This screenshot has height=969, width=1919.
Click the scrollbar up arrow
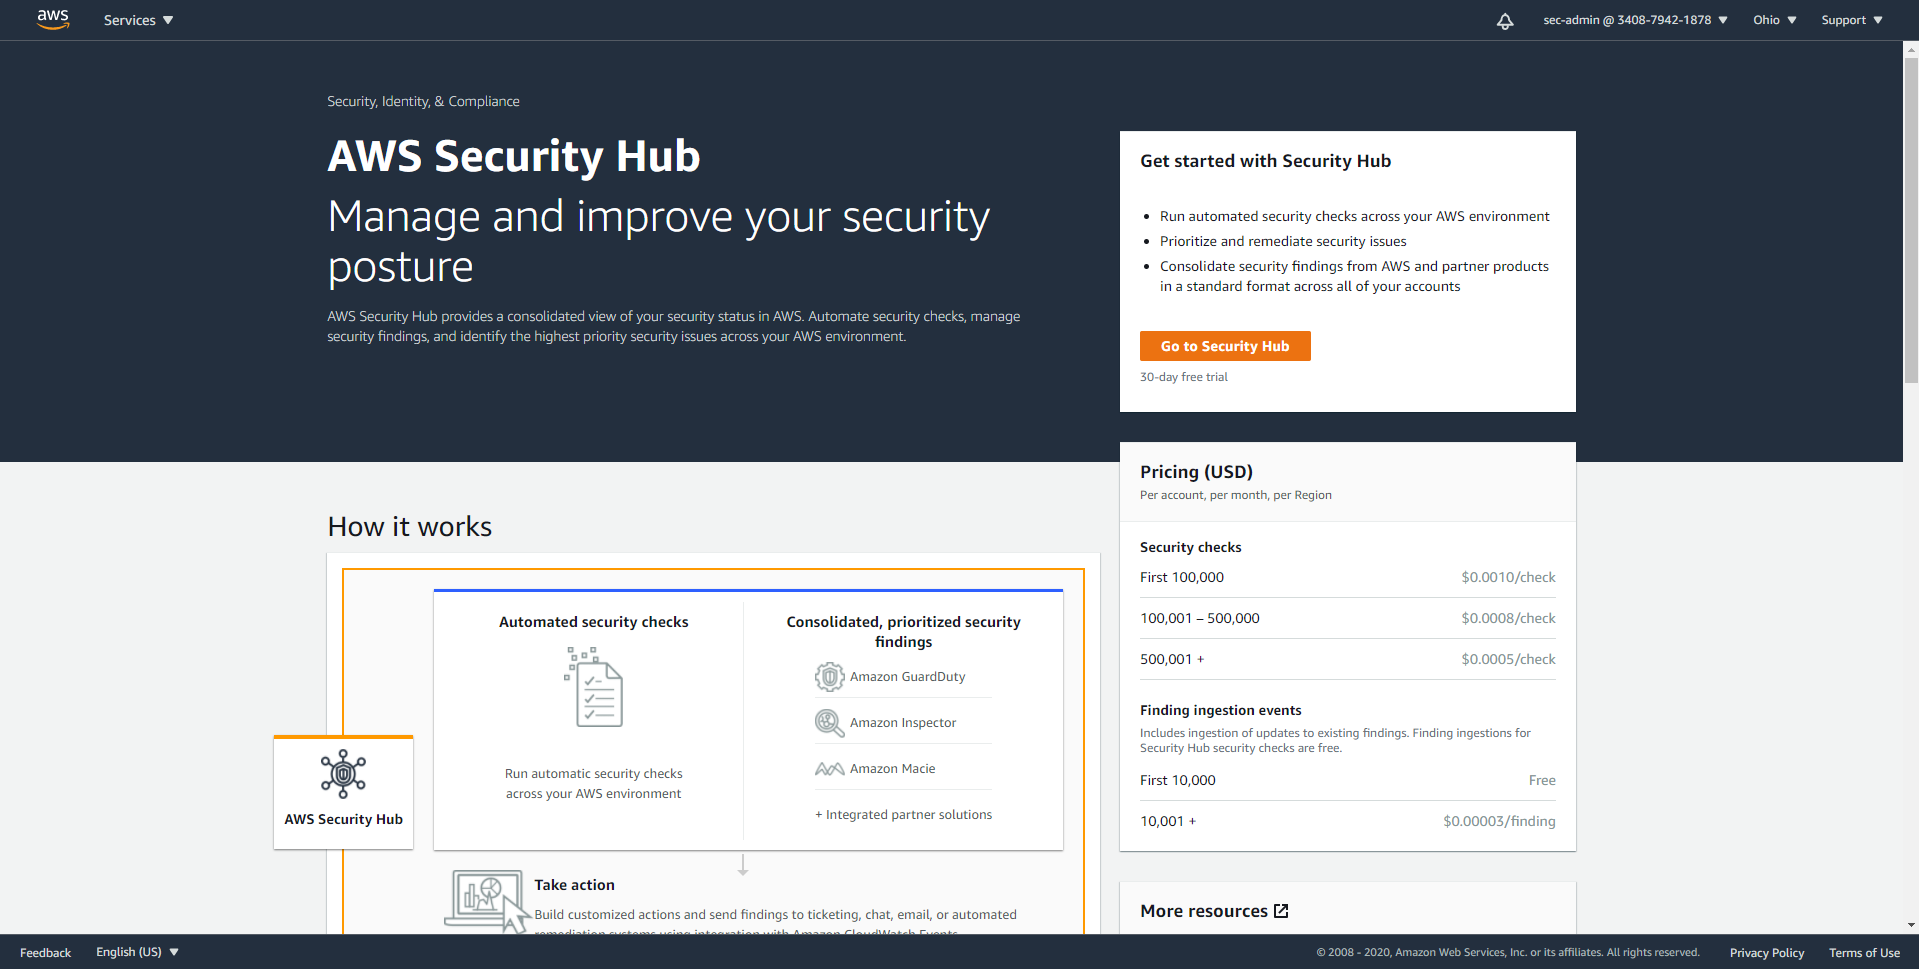1911,48
